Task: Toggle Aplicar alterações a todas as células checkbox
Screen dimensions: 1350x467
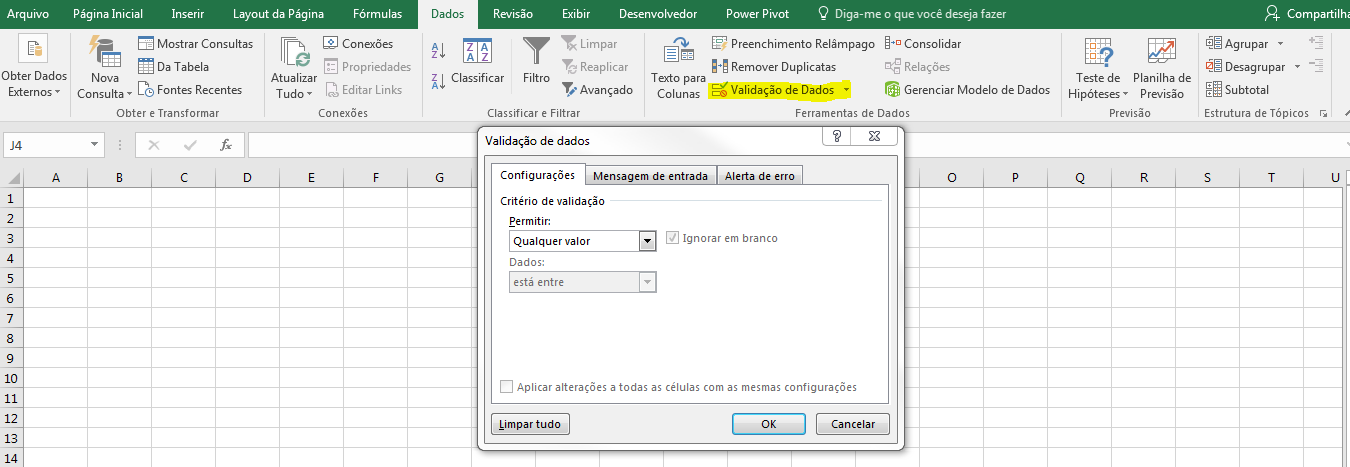Action: (x=506, y=387)
